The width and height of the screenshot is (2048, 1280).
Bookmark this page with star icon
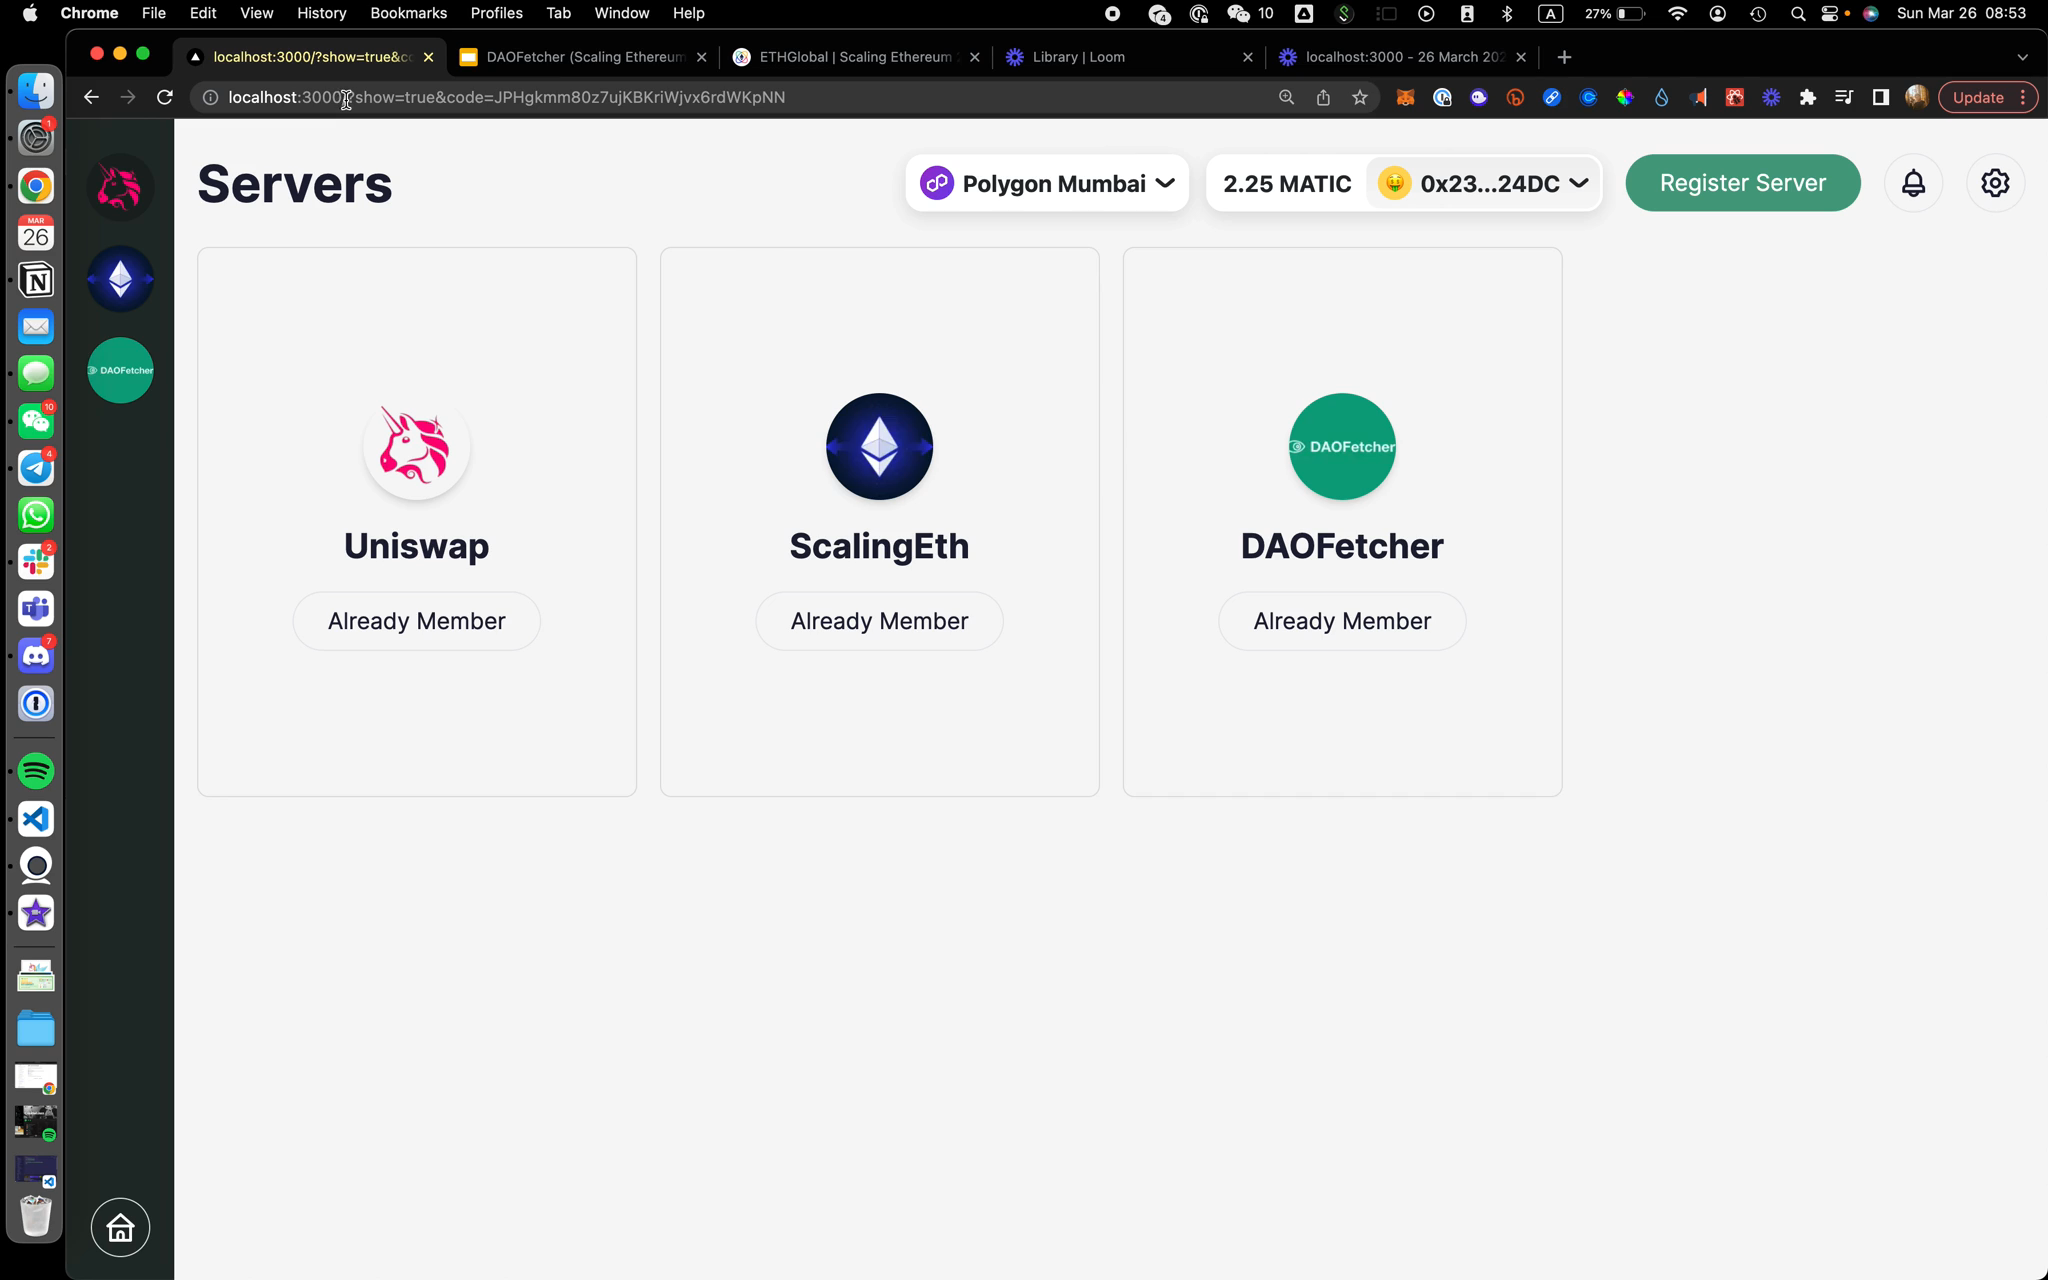1359,97
